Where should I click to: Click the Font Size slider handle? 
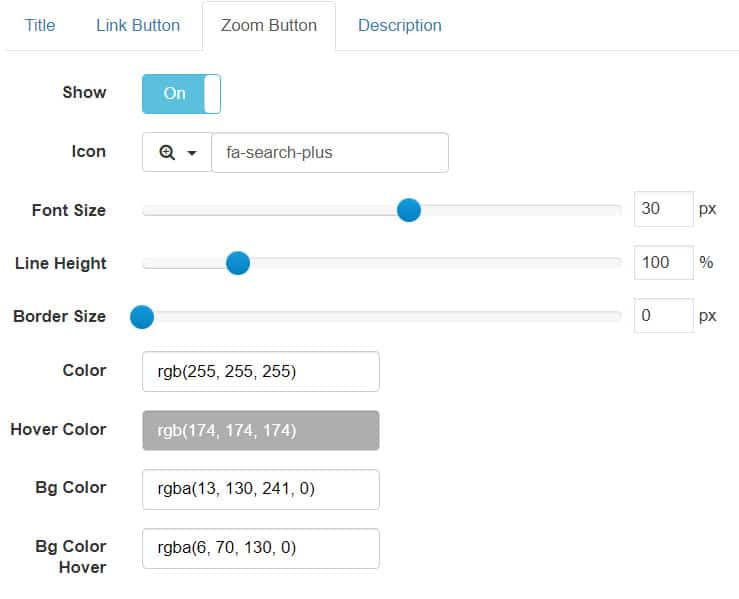click(x=409, y=210)
